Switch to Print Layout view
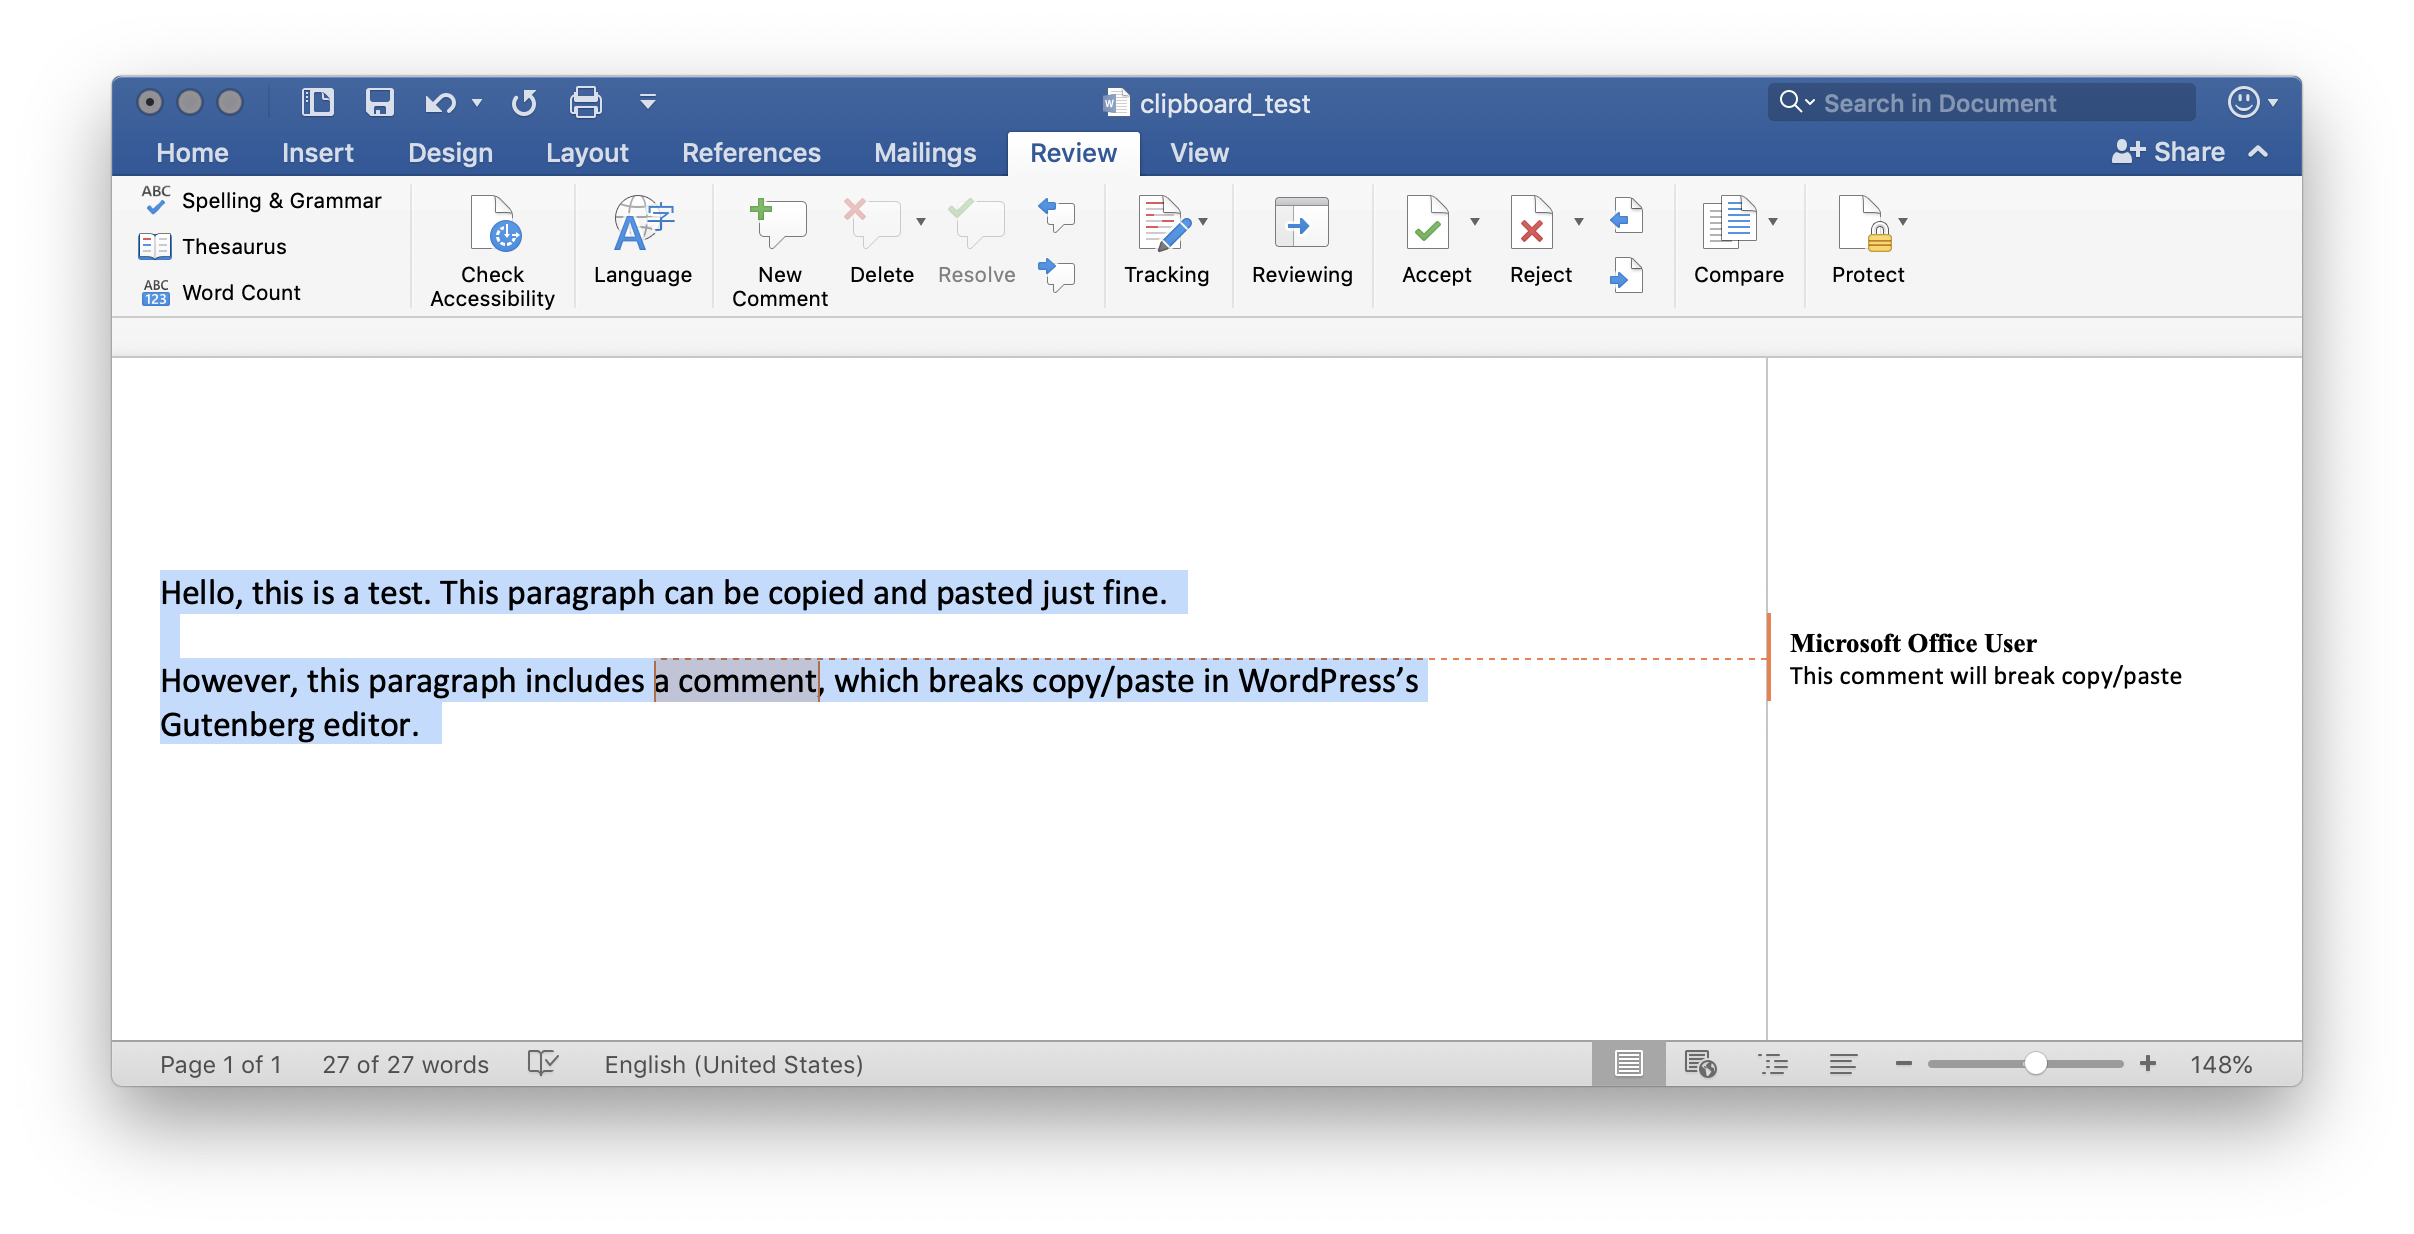This screenshot has width=2414, height=1234. pyautogui.click(x=1628, y=1064)
